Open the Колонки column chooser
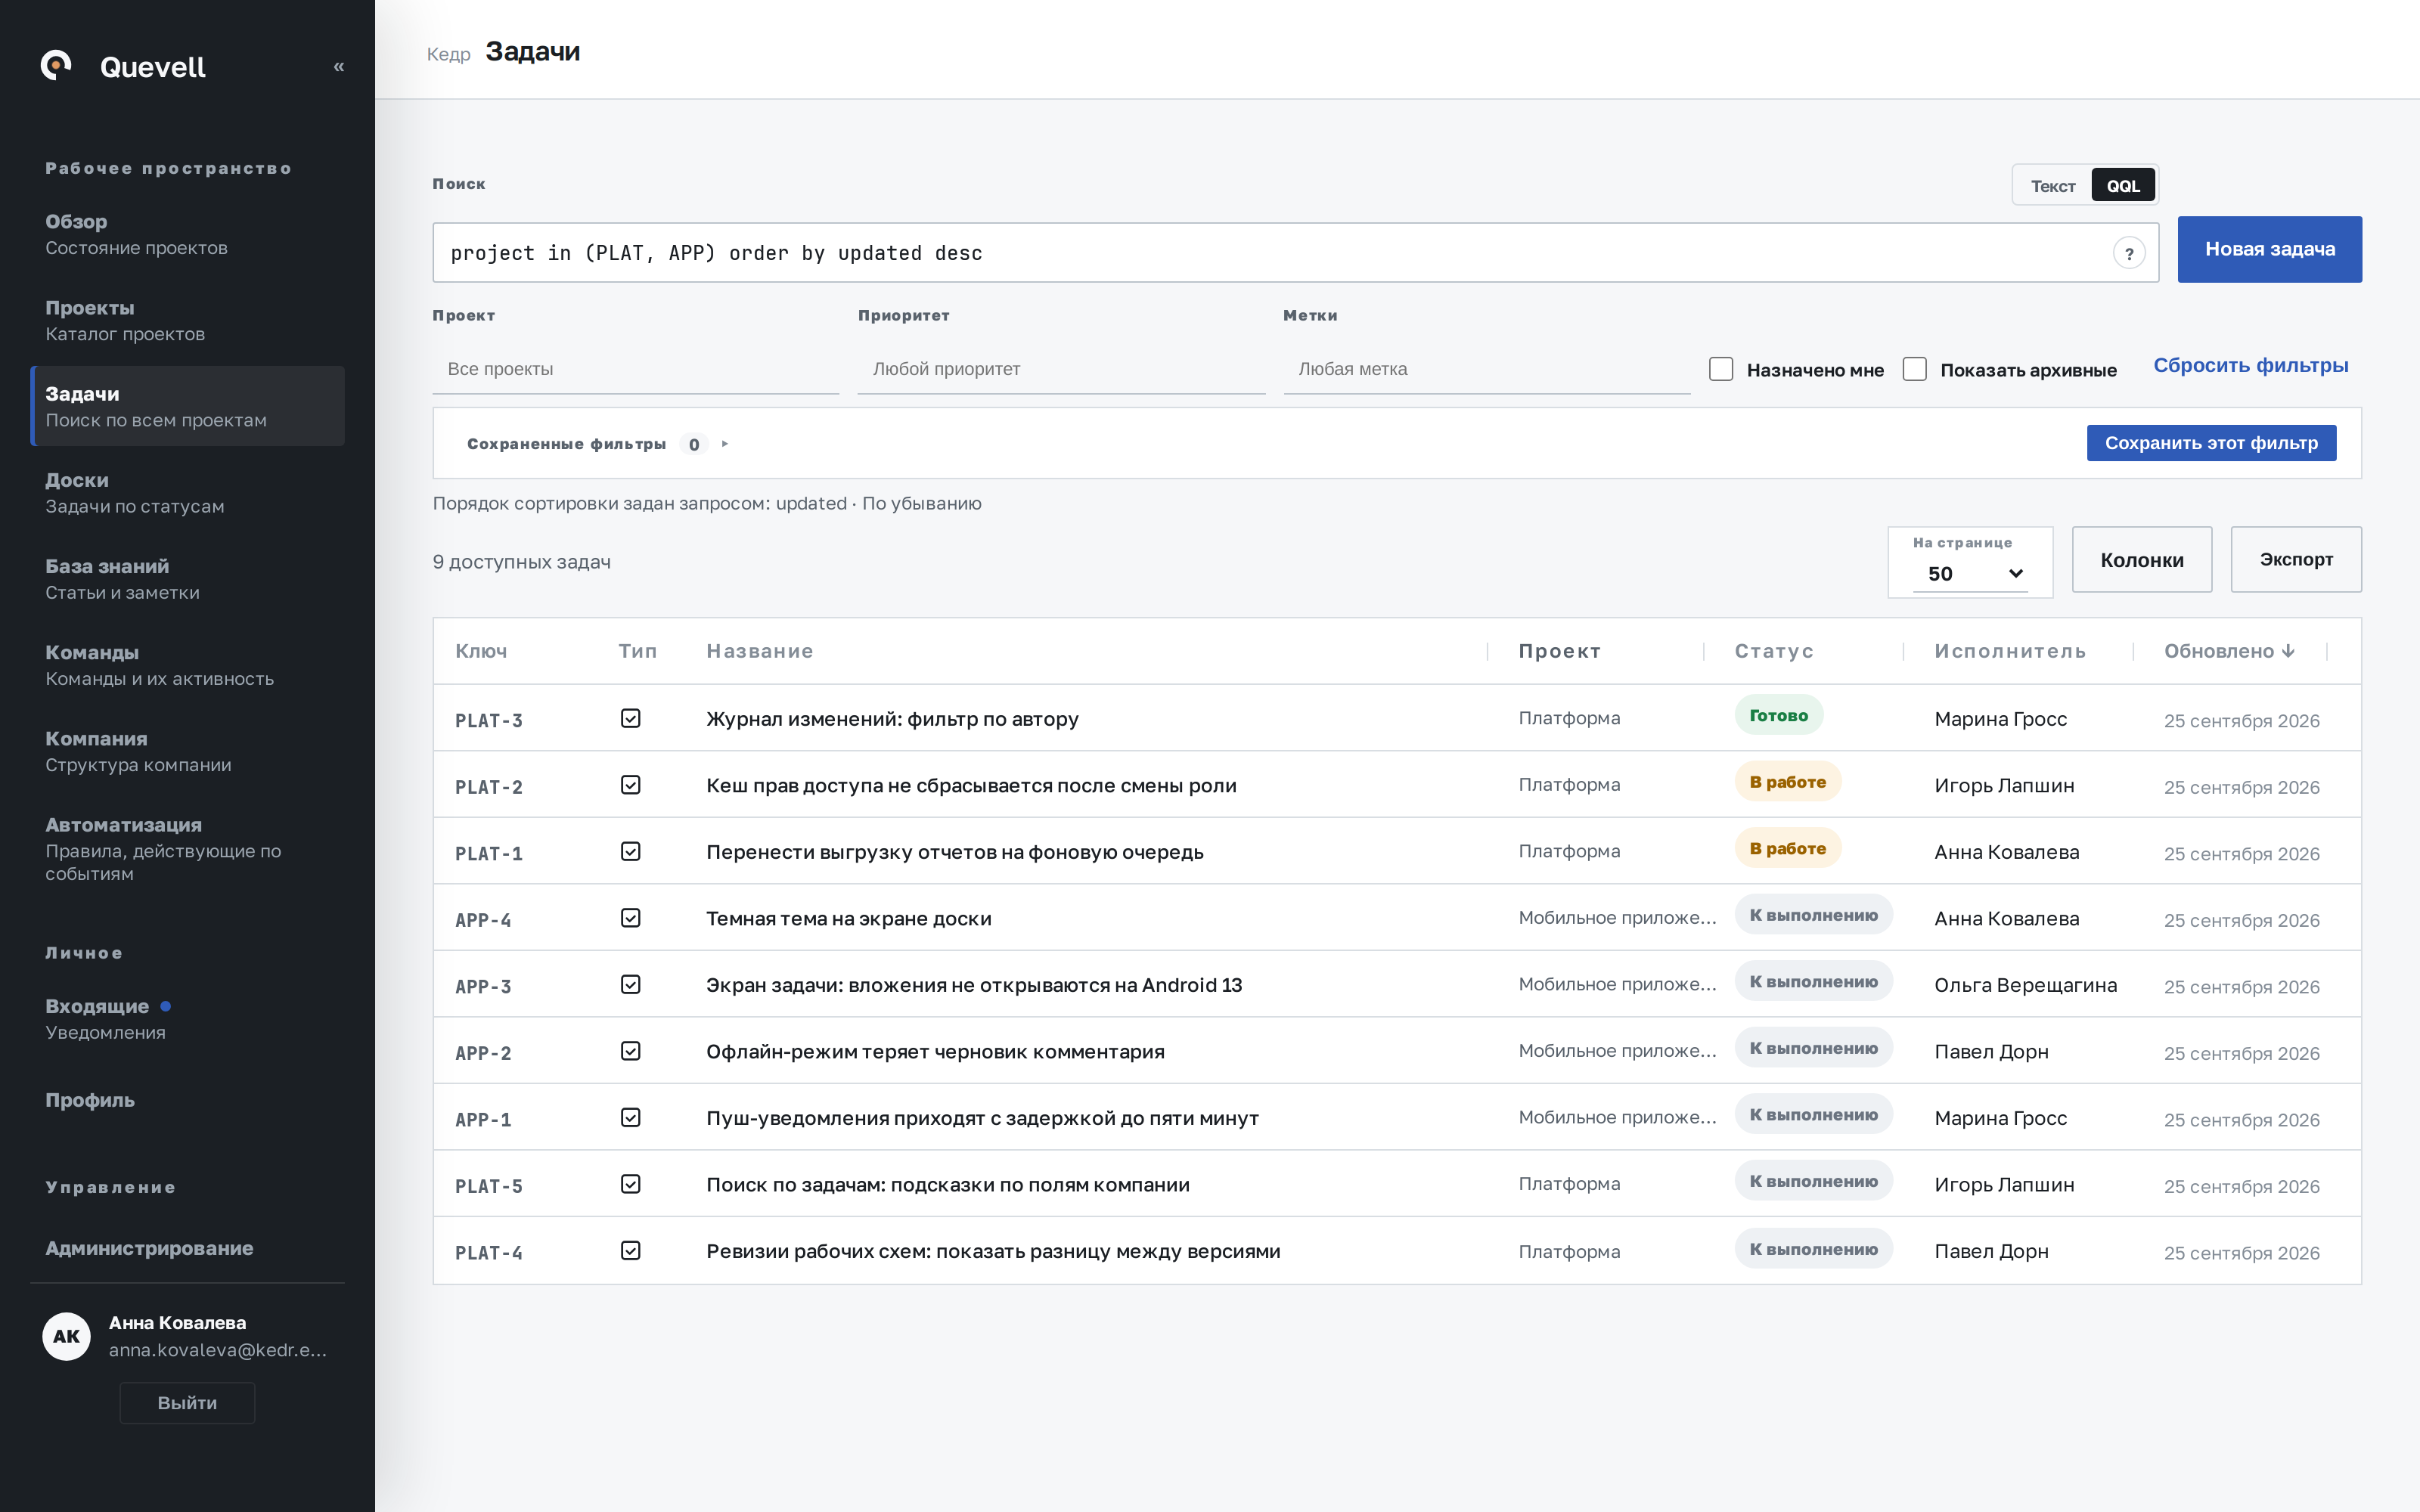The image size is (2420, 1512). pos(2142,560)
